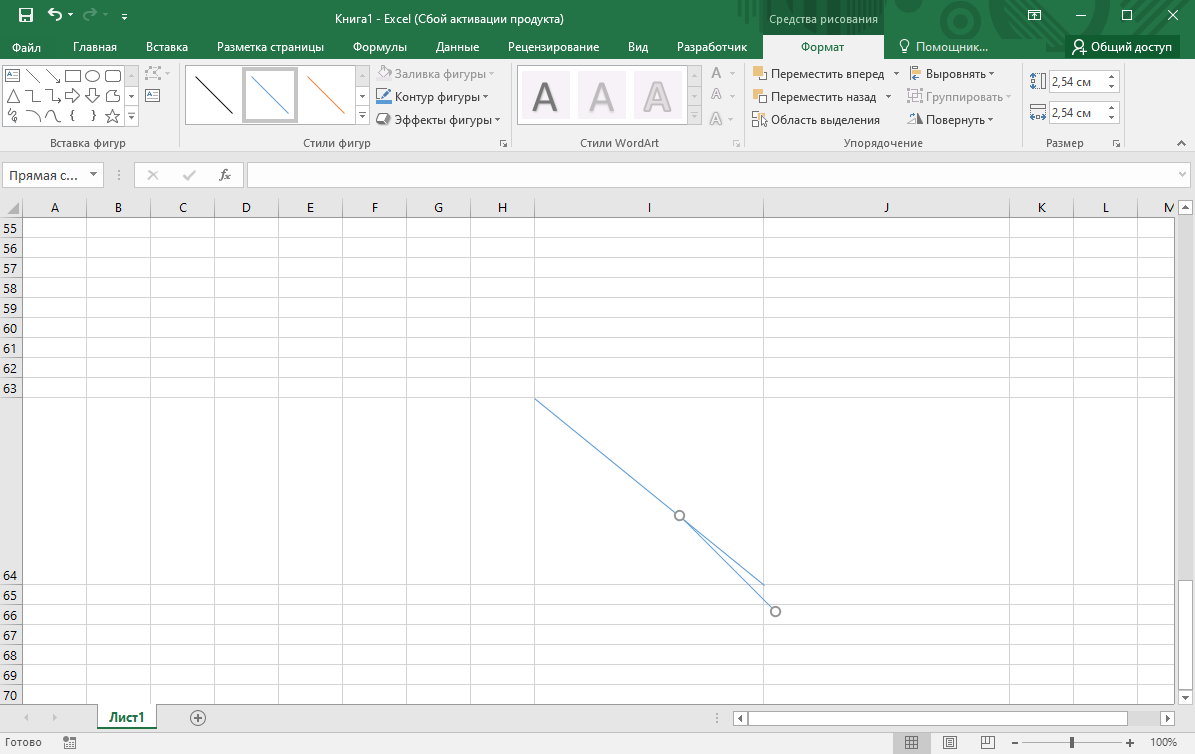Click the Save icon in quick access toolbar
Viewport: 1195px width, 754px height.
26,16
